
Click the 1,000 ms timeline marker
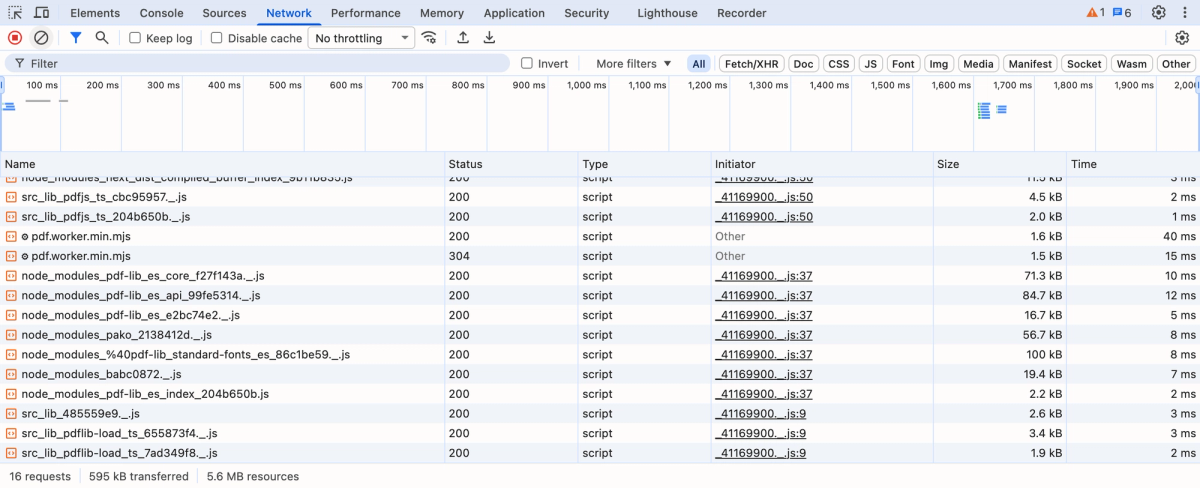585,85
